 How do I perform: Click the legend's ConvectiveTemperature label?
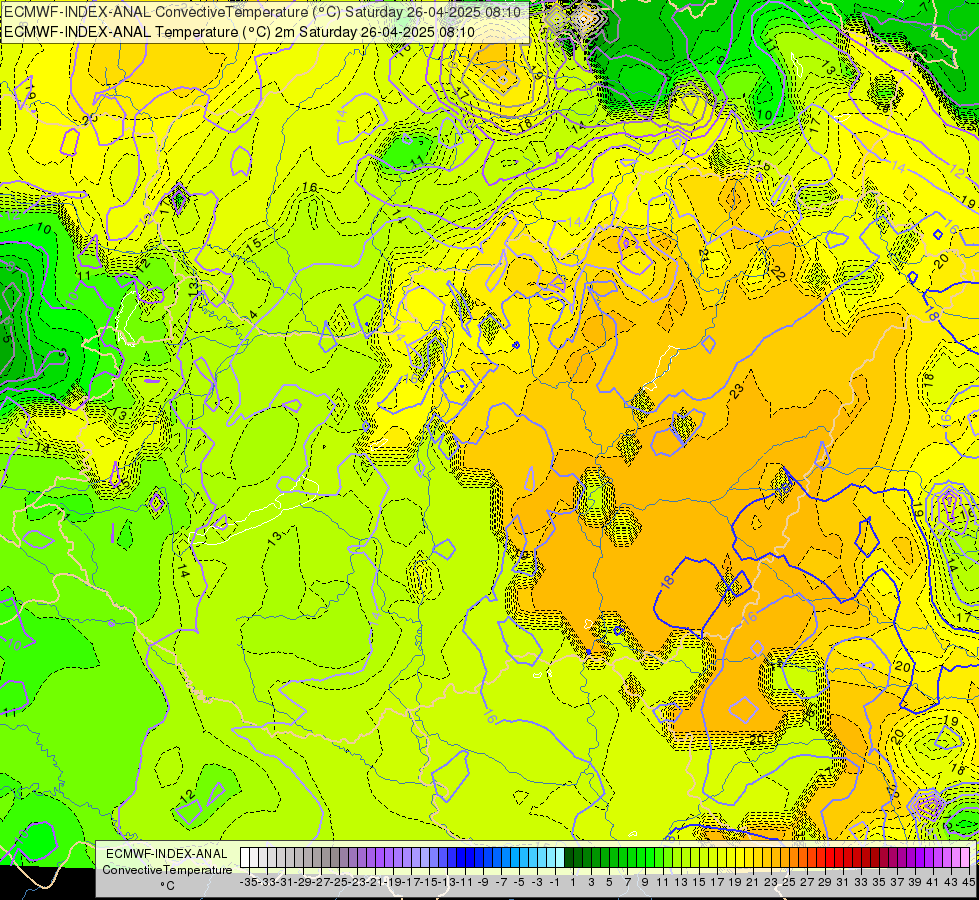coord(167,869)
